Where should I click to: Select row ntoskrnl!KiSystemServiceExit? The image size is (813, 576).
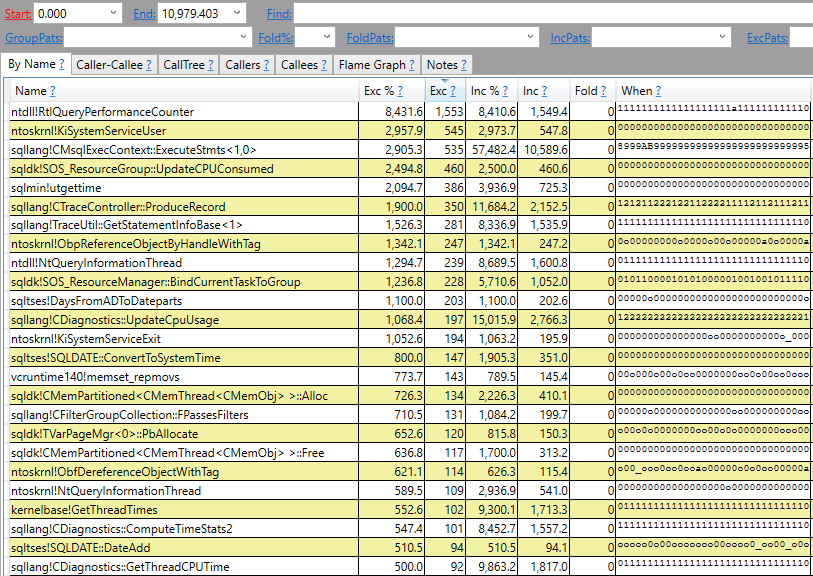click(410, 339)
